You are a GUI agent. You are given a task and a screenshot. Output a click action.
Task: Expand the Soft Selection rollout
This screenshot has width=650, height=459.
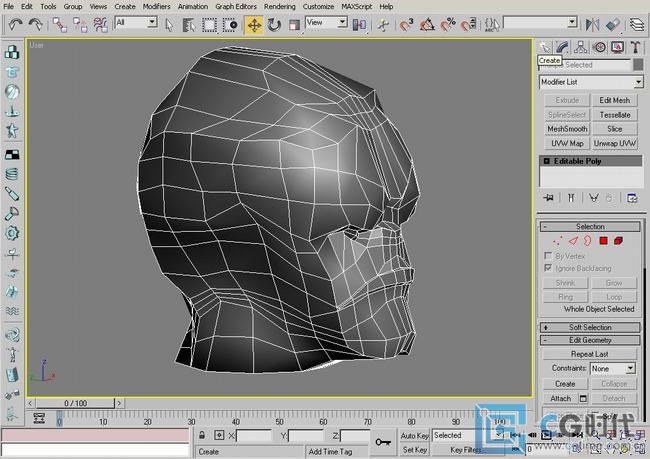click(x=590, y=327)
